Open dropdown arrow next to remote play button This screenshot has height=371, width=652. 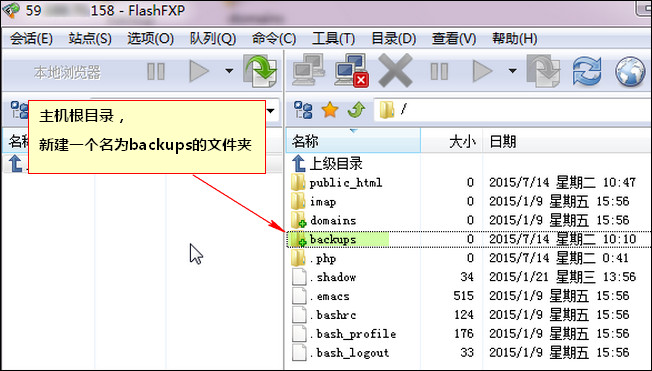pos(513,71)
